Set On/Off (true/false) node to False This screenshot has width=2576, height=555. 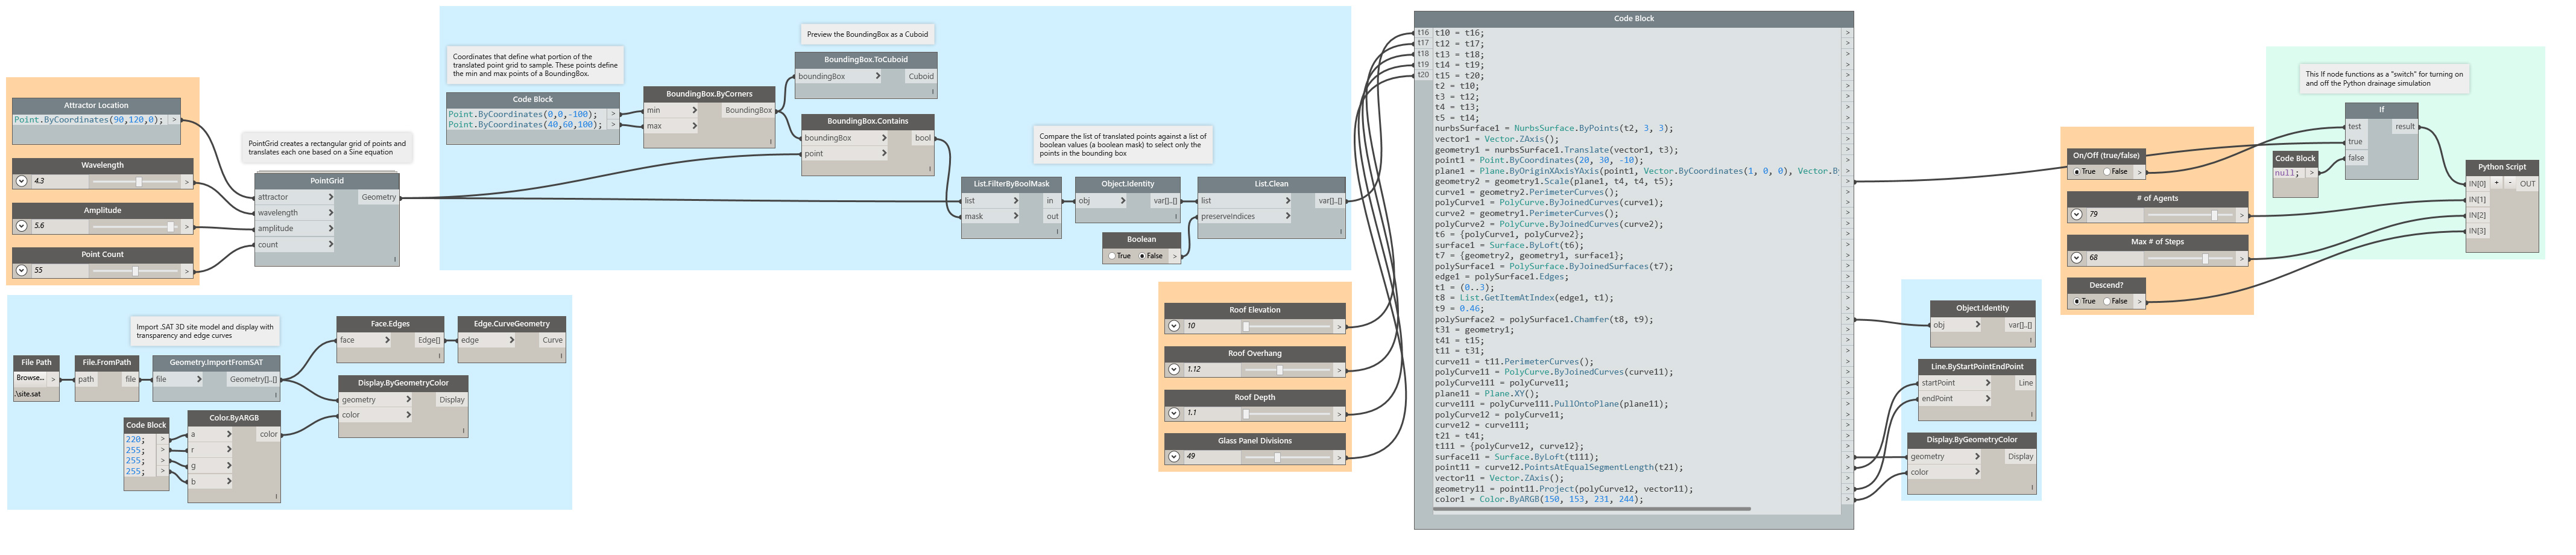click(x=2107, y=172)
